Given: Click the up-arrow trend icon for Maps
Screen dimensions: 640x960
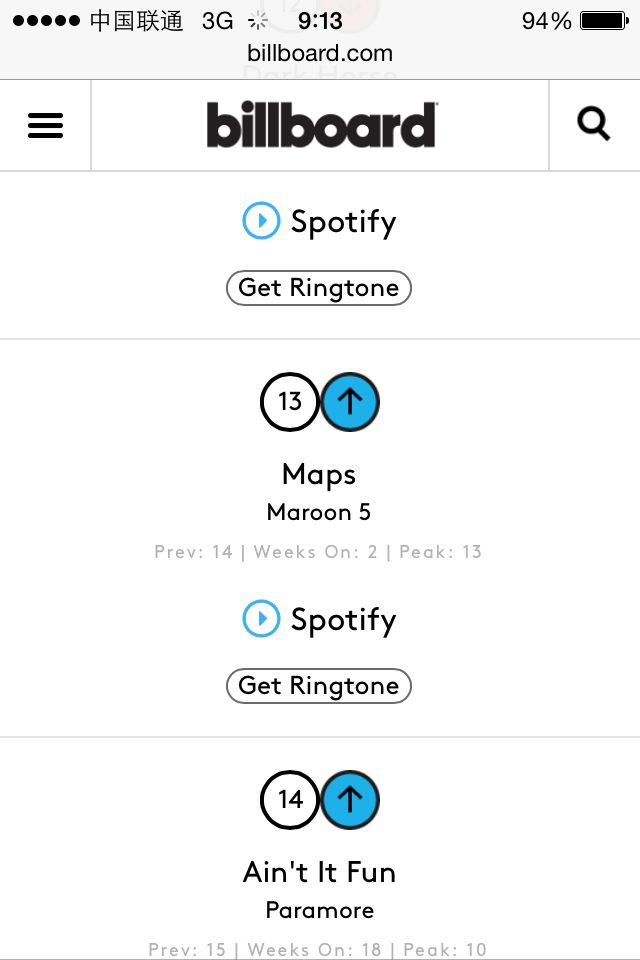Looking at the screenshot, I should (x=350, y=402).
